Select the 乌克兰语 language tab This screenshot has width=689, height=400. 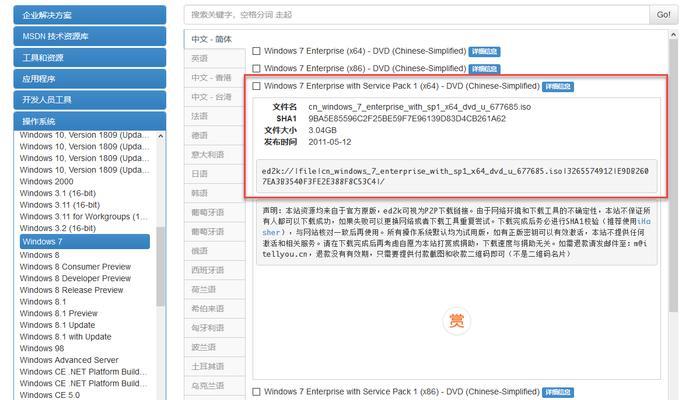pos(214,385)
